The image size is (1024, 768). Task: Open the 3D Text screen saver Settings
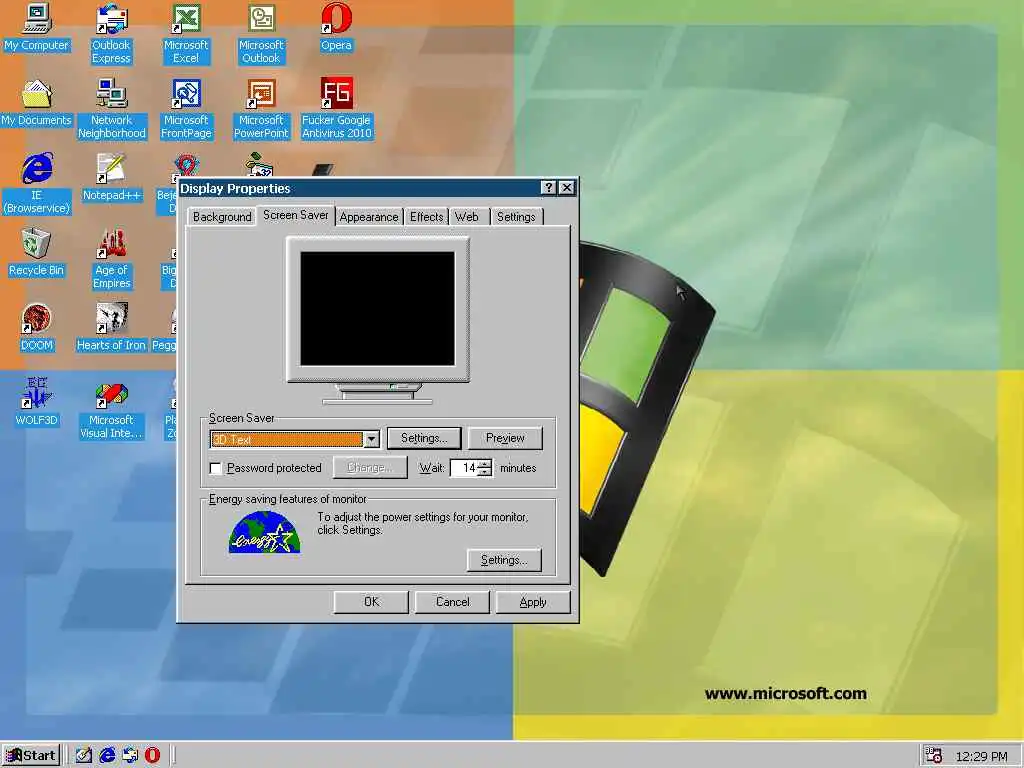point(424,438)
